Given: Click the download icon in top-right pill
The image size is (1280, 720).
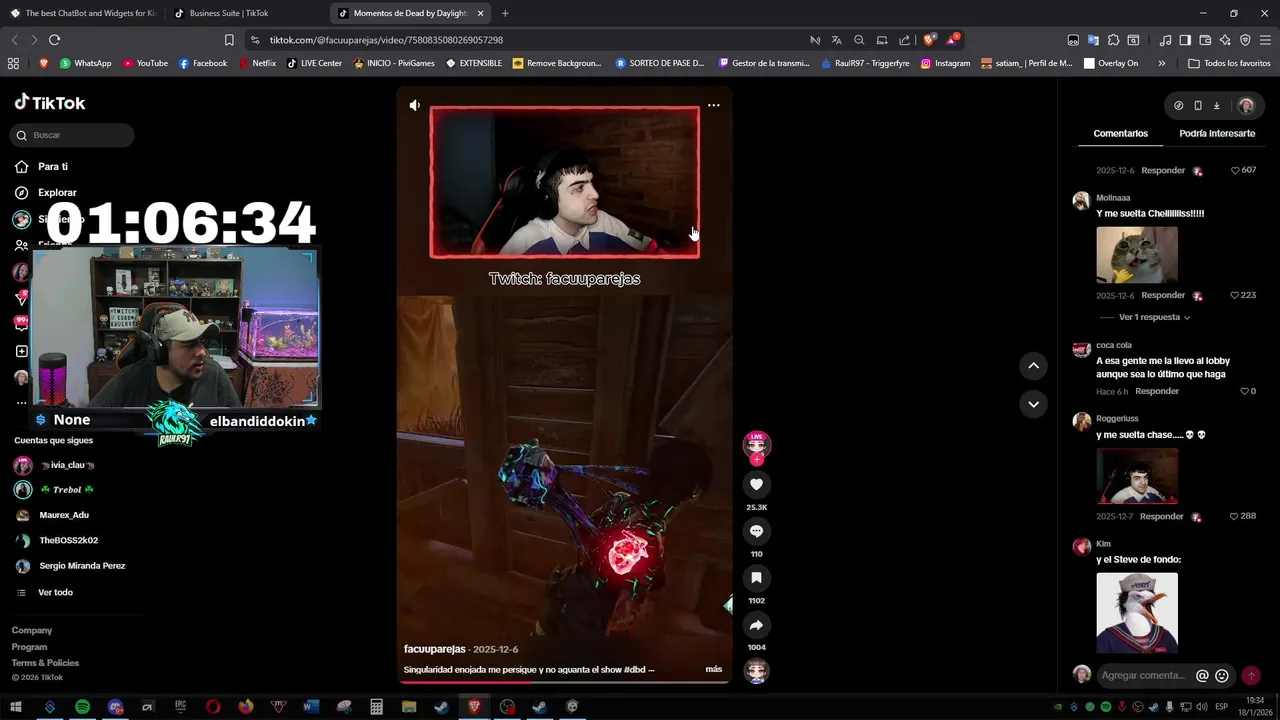Looking at the screenshot, I should tap(1216, 105).
